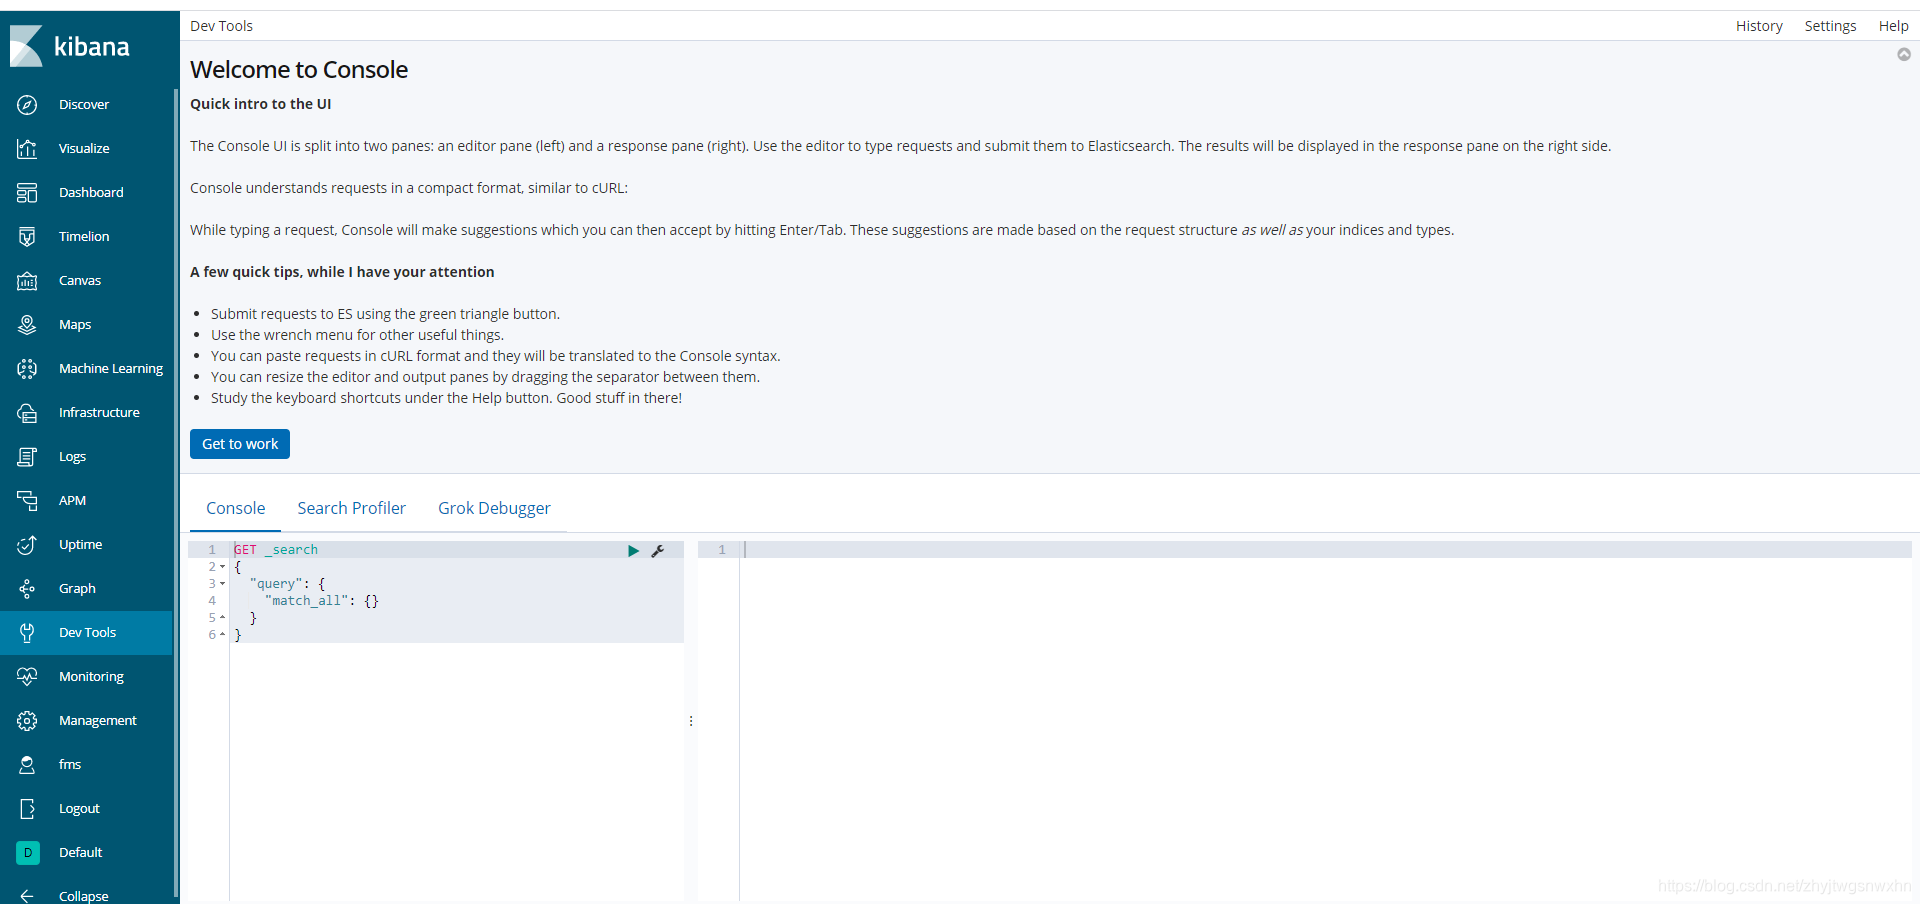Image resolution: width=1920 pixels, height=904 pixels.
Task: Open Management via gear icon
Action: tap(27, 721)
